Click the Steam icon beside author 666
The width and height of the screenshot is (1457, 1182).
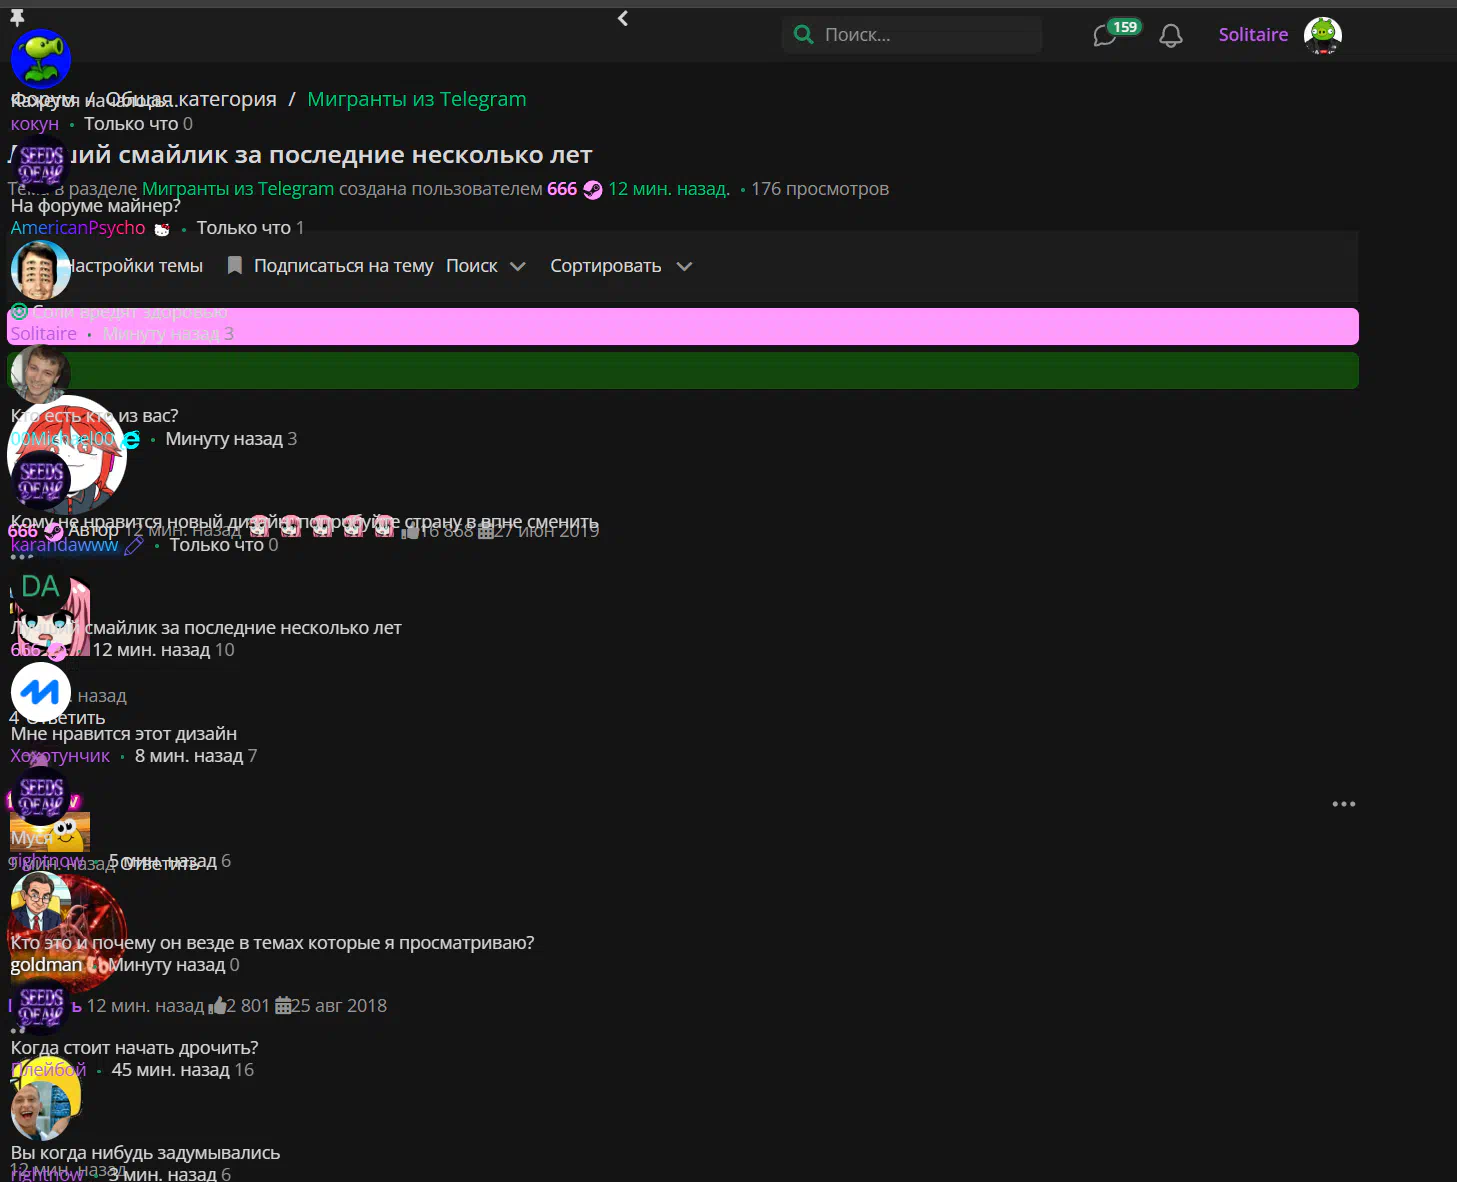(x=593, y=190)
